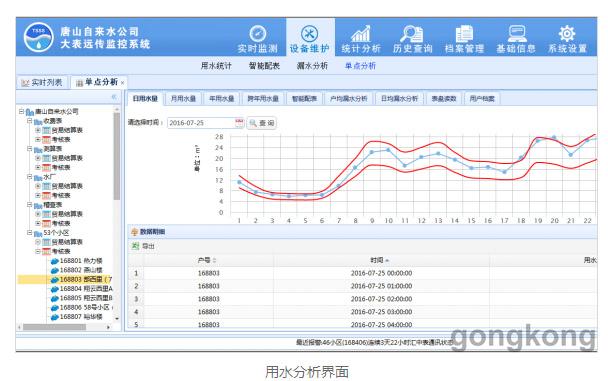Screen dimensions: 608x381
Task: Open the 基础信息 computer icon
Action: click(x=516, y=34)
